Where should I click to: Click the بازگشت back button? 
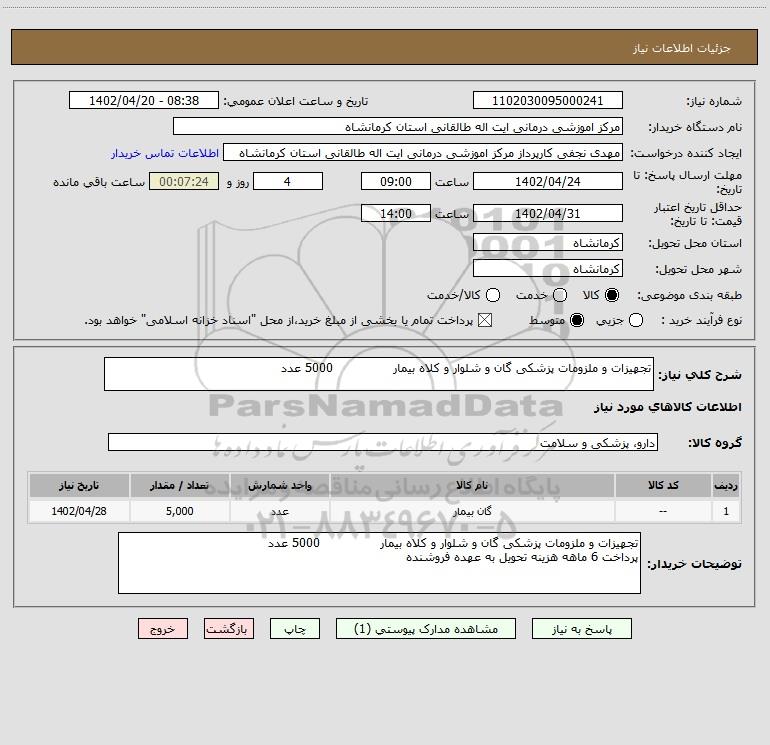(x=229, y=629)
